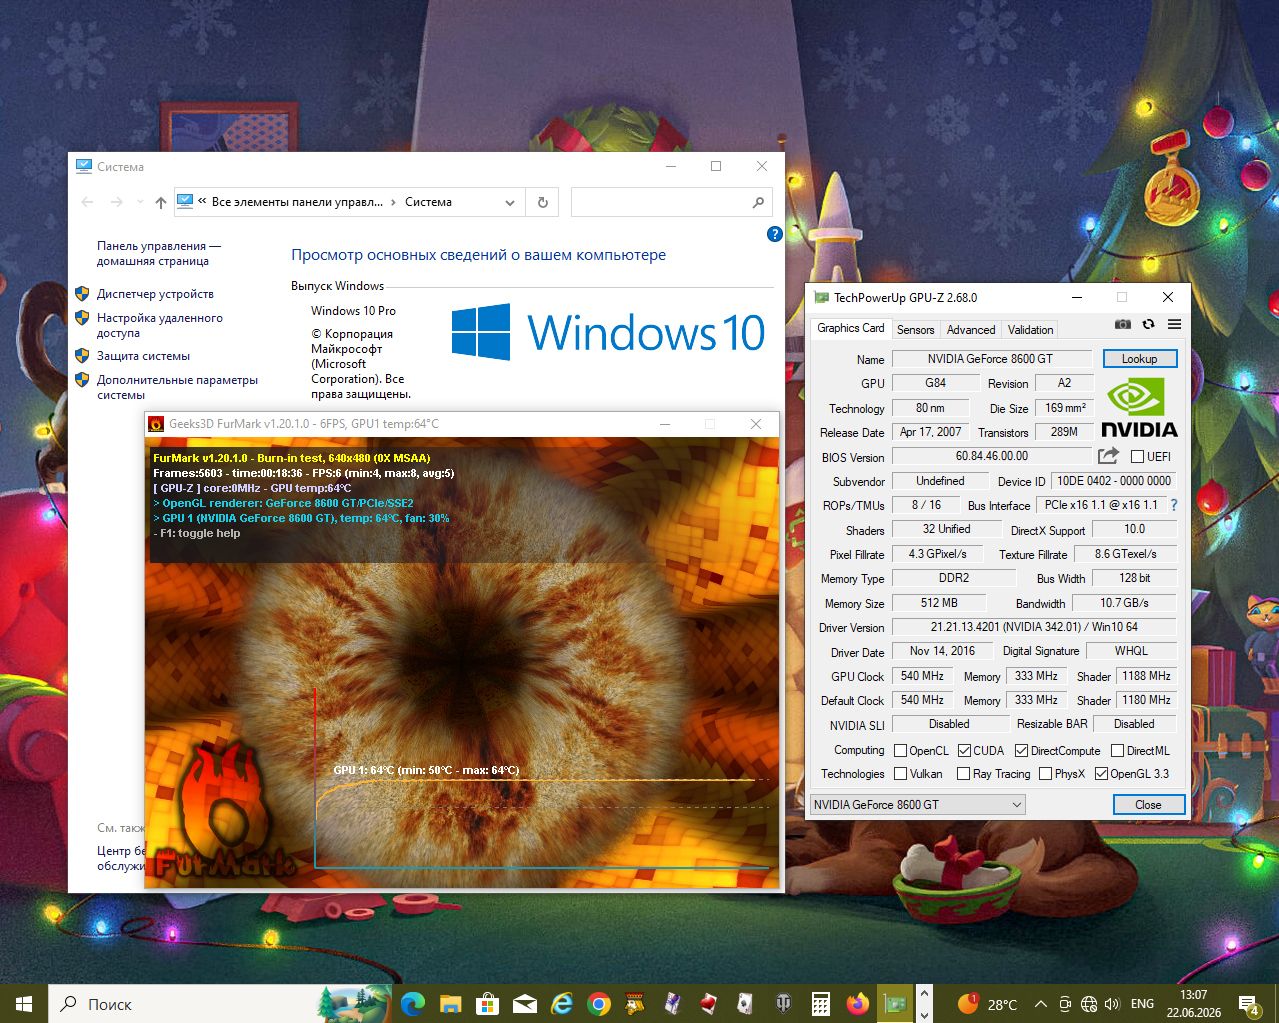
Task: Toggle the OpenCL checkbox
Action: (x=900, y=751)
